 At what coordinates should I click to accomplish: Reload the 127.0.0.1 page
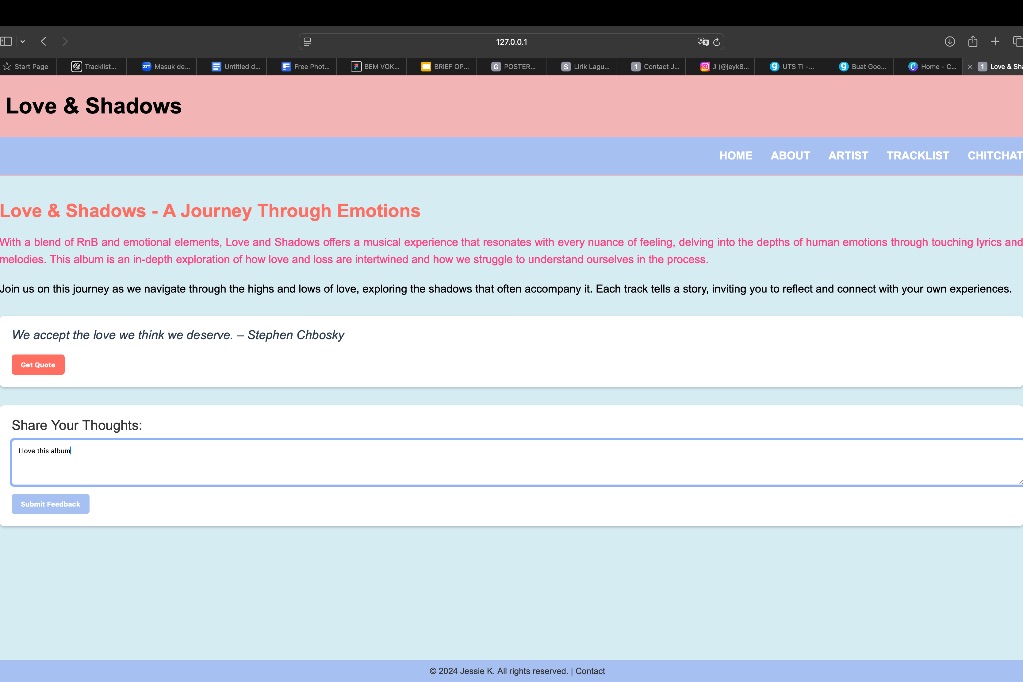point(716,41)
